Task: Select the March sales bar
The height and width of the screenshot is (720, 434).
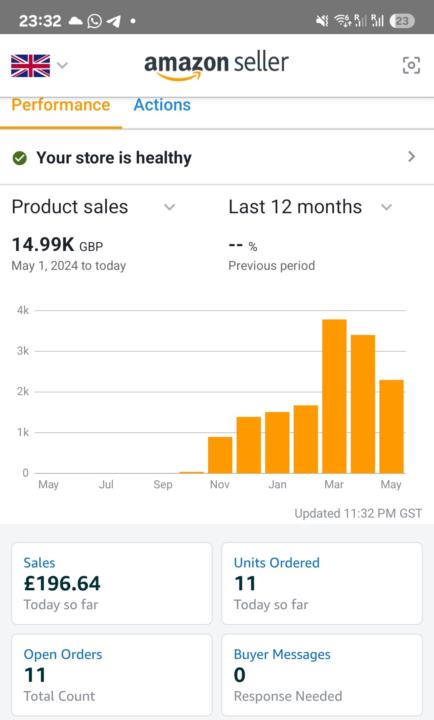Action: (x=334, y=396)
